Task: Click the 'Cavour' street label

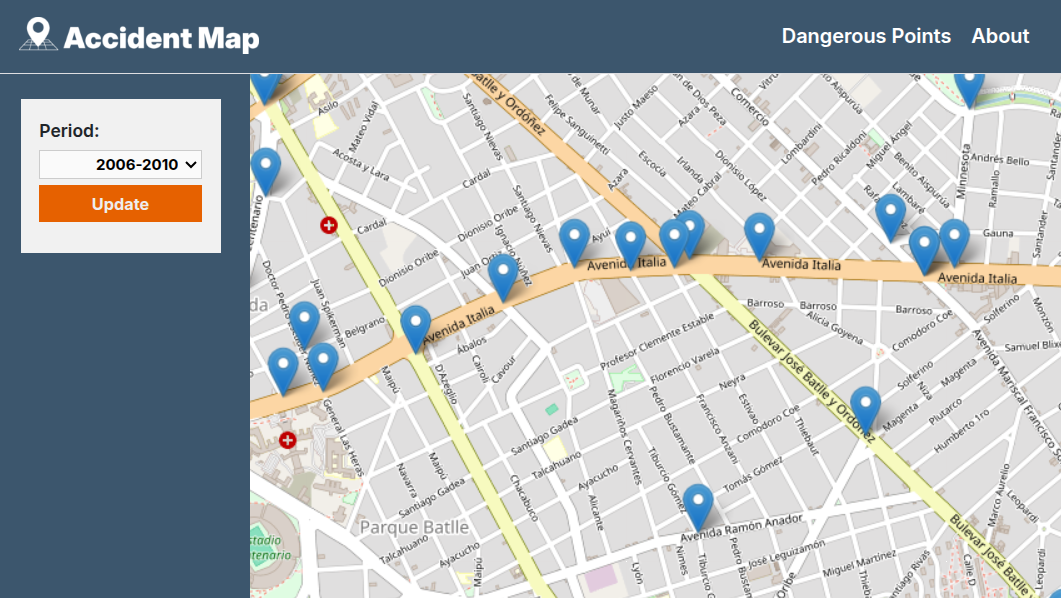Action: point(504,369)
